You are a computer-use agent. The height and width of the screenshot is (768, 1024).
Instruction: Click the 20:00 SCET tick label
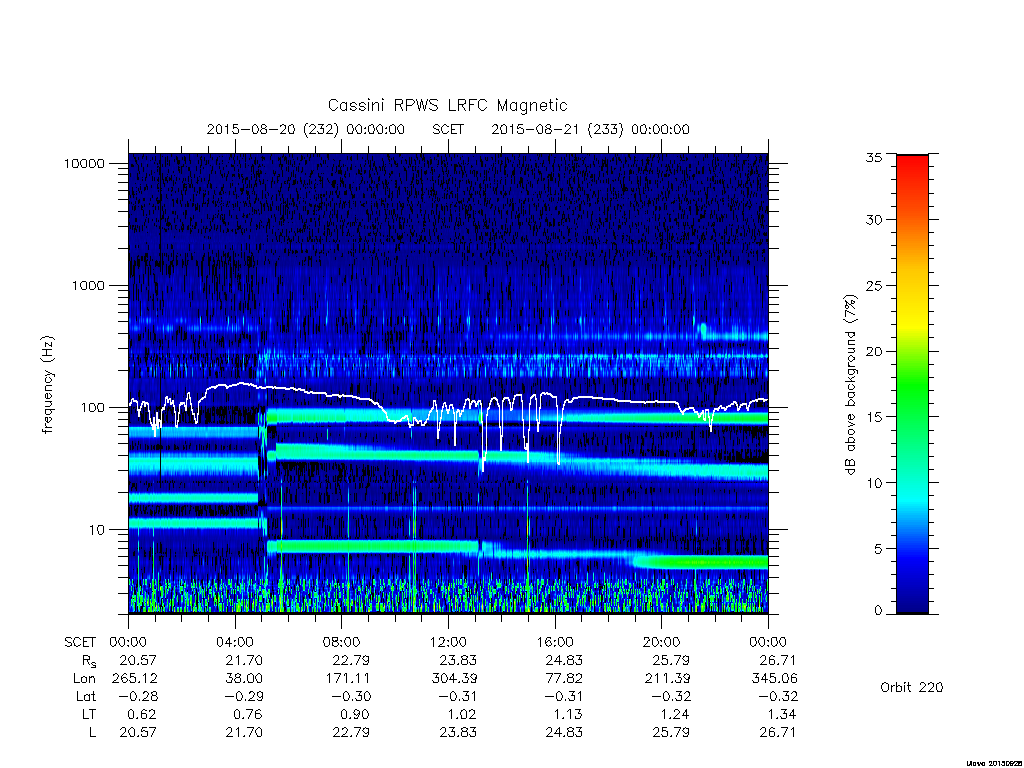pyautogui.click(x=661, y=642)
